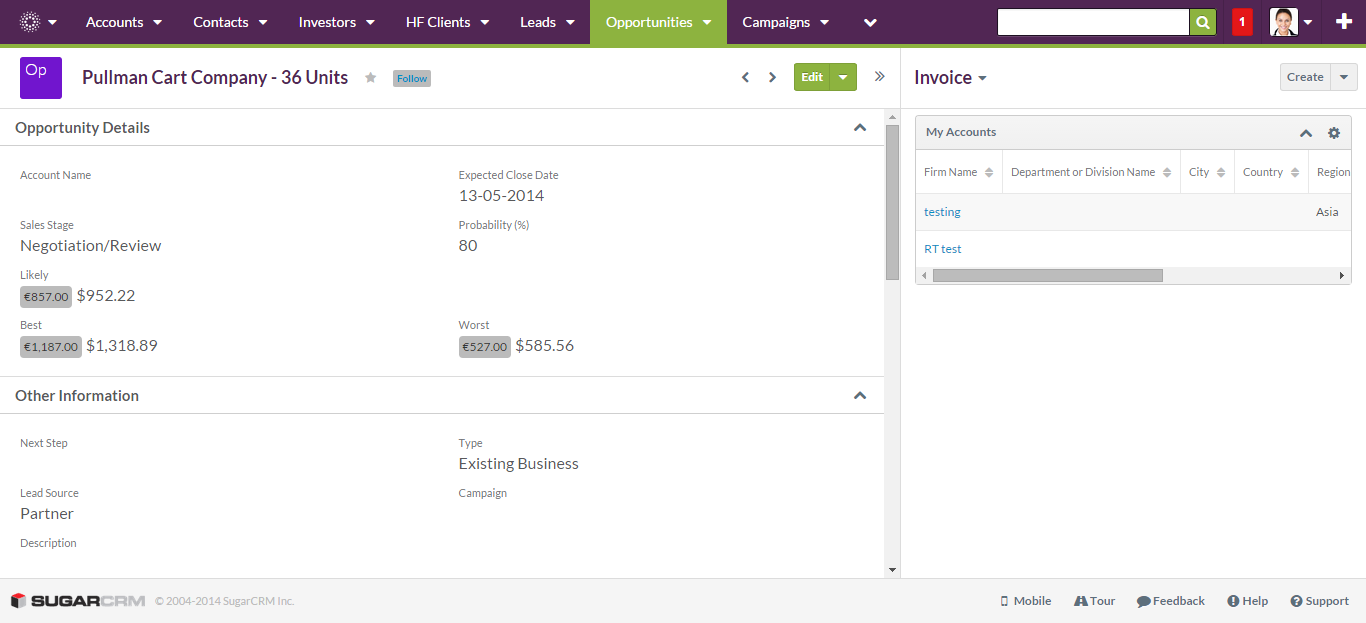Click the global search input field
1366x623 pixels.
[x=1093, y=22]
